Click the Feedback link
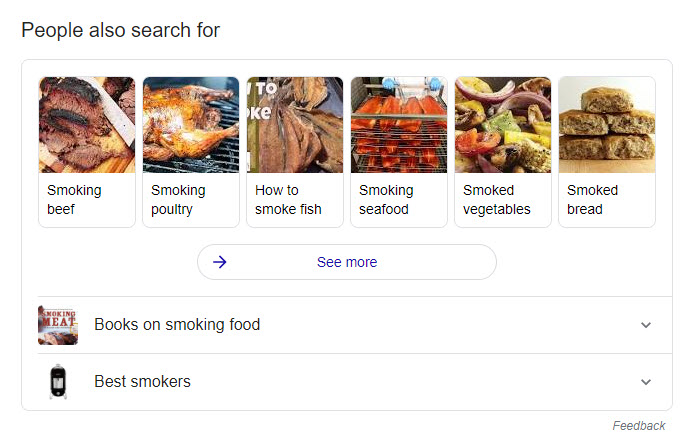This screenshot has height=443, width=698. [x=638, y=426]
